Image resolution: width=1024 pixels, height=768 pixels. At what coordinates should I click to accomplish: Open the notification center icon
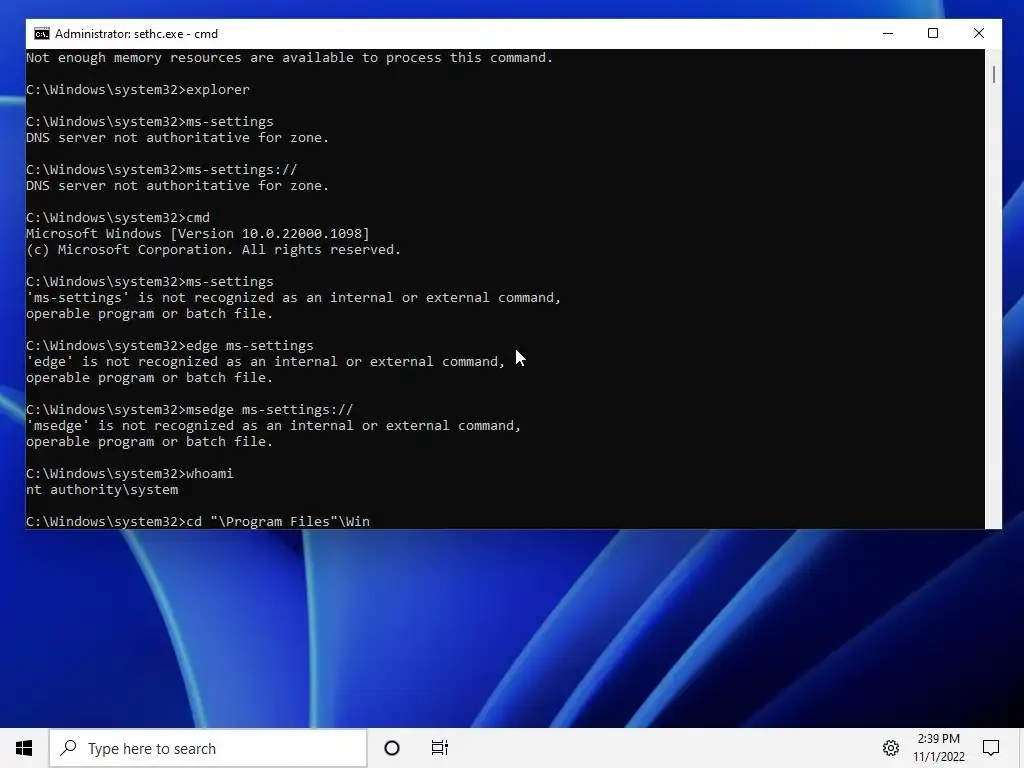coord(991,748)
